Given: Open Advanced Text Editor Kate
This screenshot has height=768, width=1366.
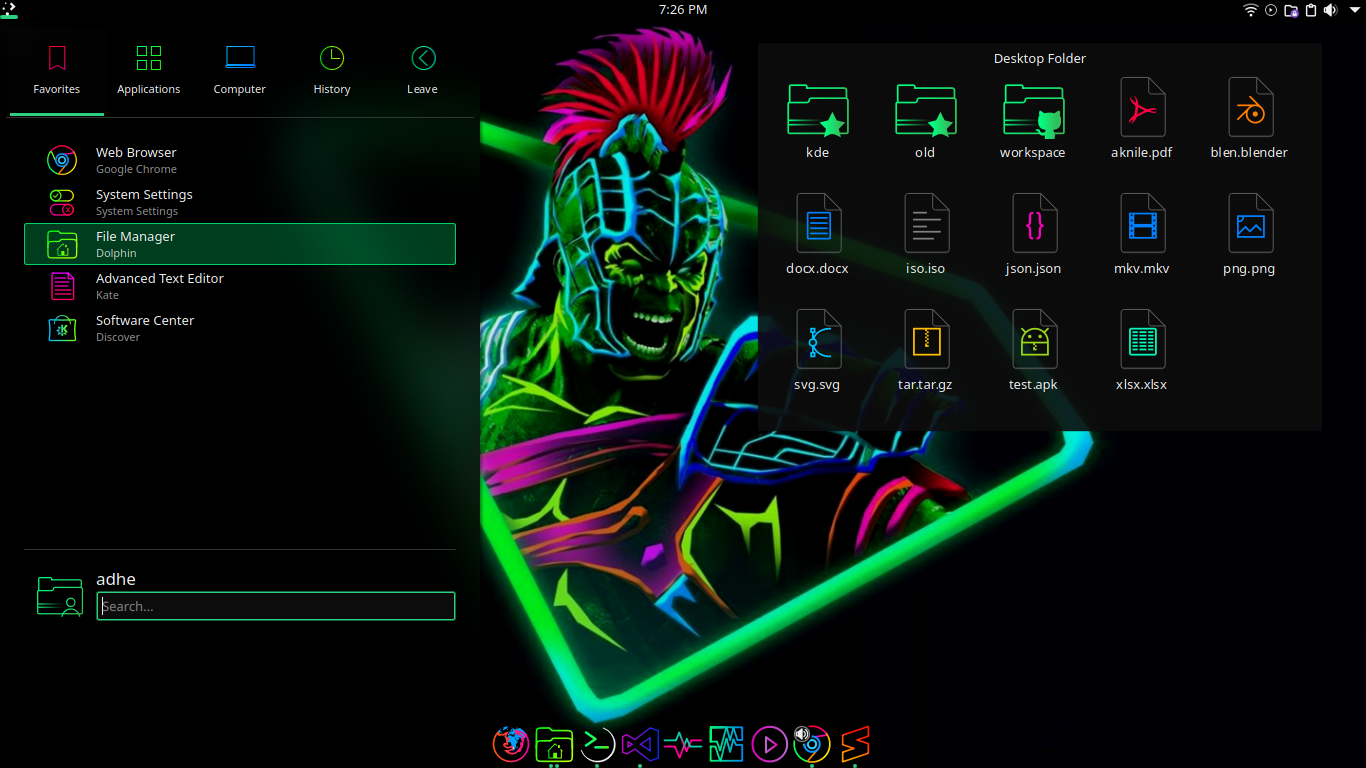Looking at the screenshot, I should tap(240, 286).
